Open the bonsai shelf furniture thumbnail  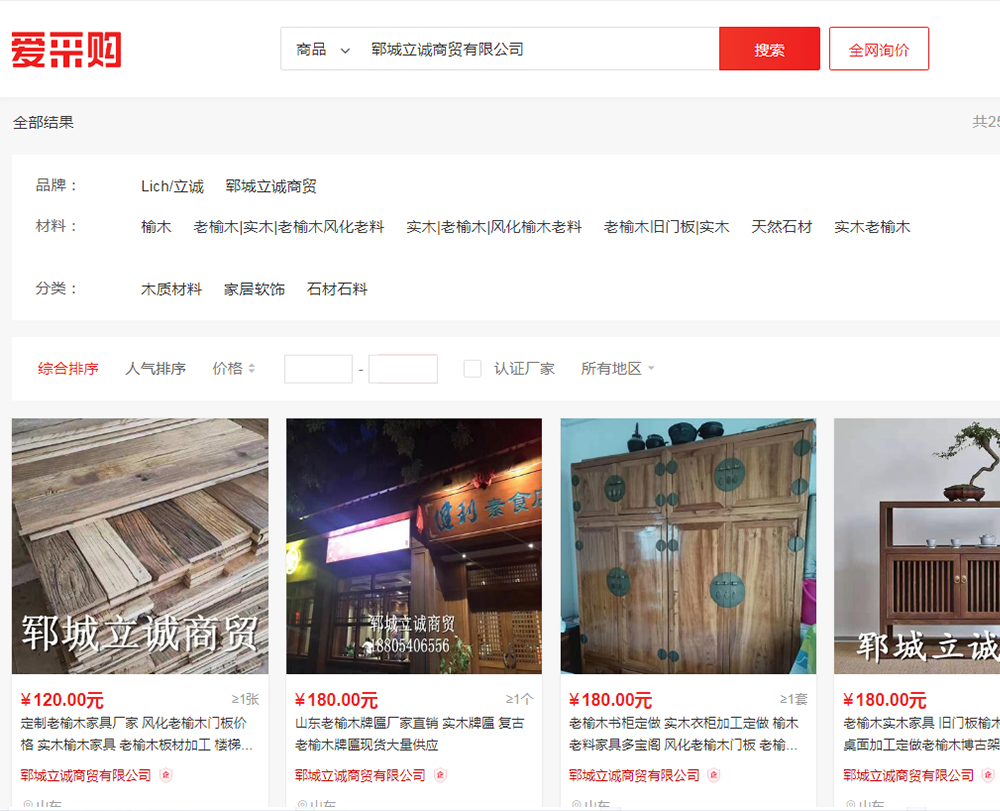pyautogui.click(x=917, y=546)
